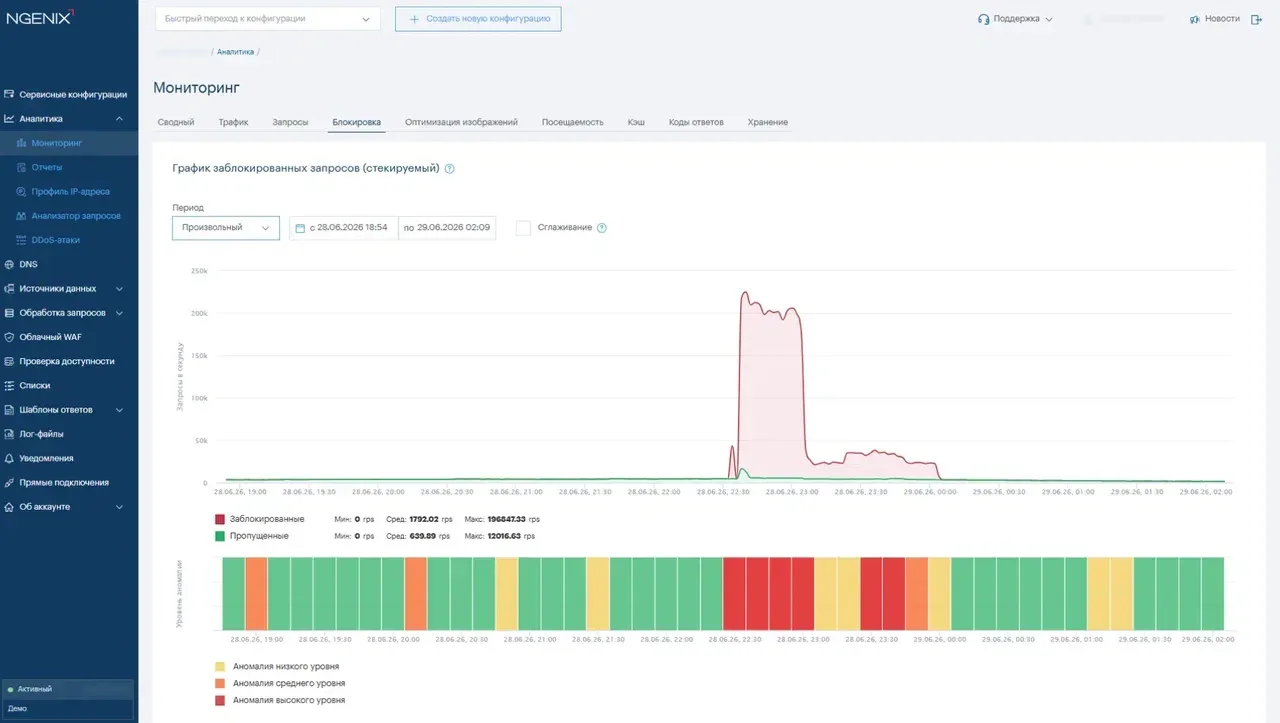
Task: Enable the Сглаживание checkbox
Action: pos(523,228)
